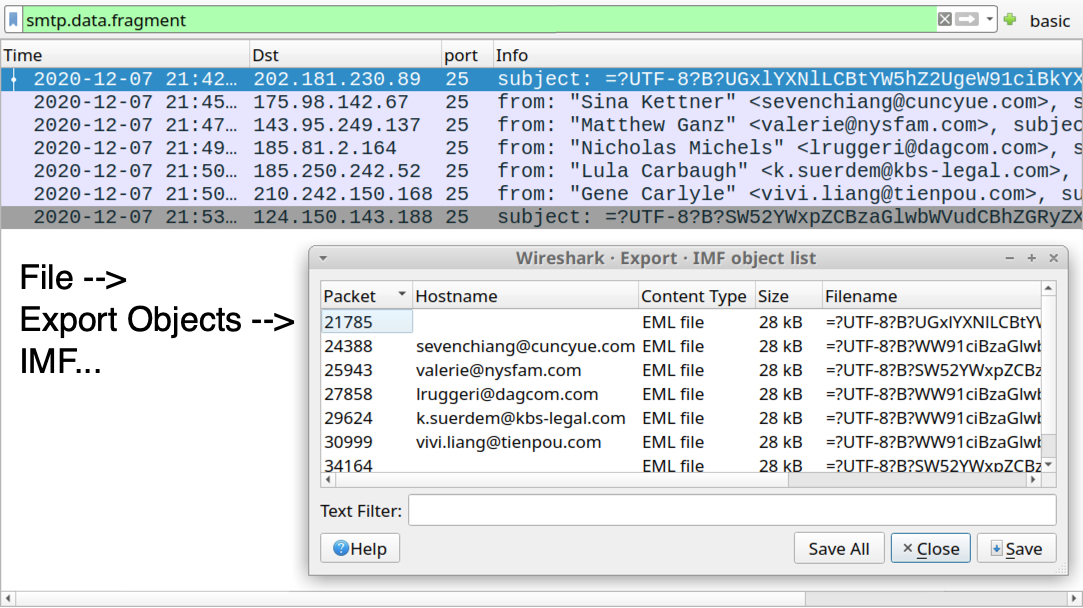Click the Close button in export dialog
The height and width of the screenshot is (608, 1083).
tap(930, 549)
